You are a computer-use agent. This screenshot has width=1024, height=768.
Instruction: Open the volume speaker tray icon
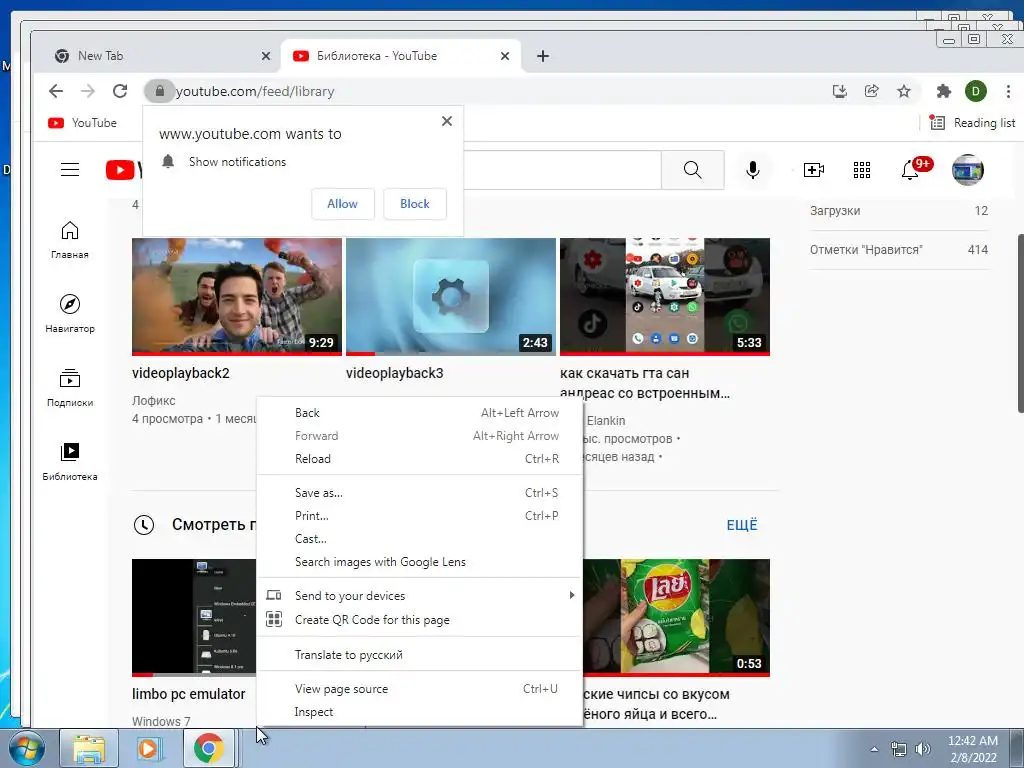[x=923, y=749]
